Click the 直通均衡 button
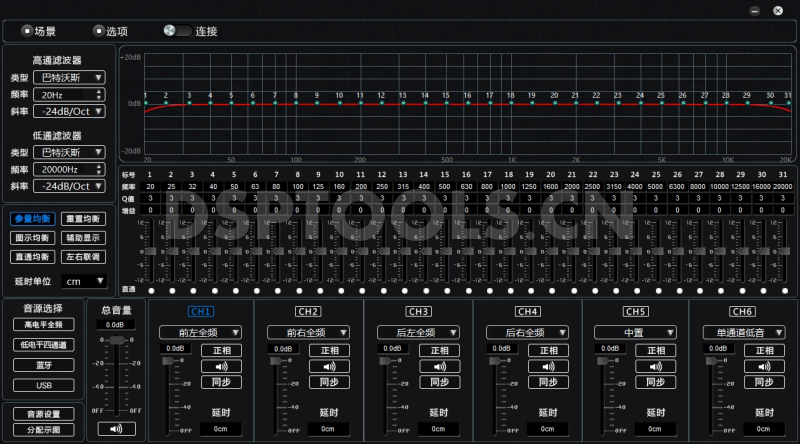 pyautogui.click(x=32, y=257)
